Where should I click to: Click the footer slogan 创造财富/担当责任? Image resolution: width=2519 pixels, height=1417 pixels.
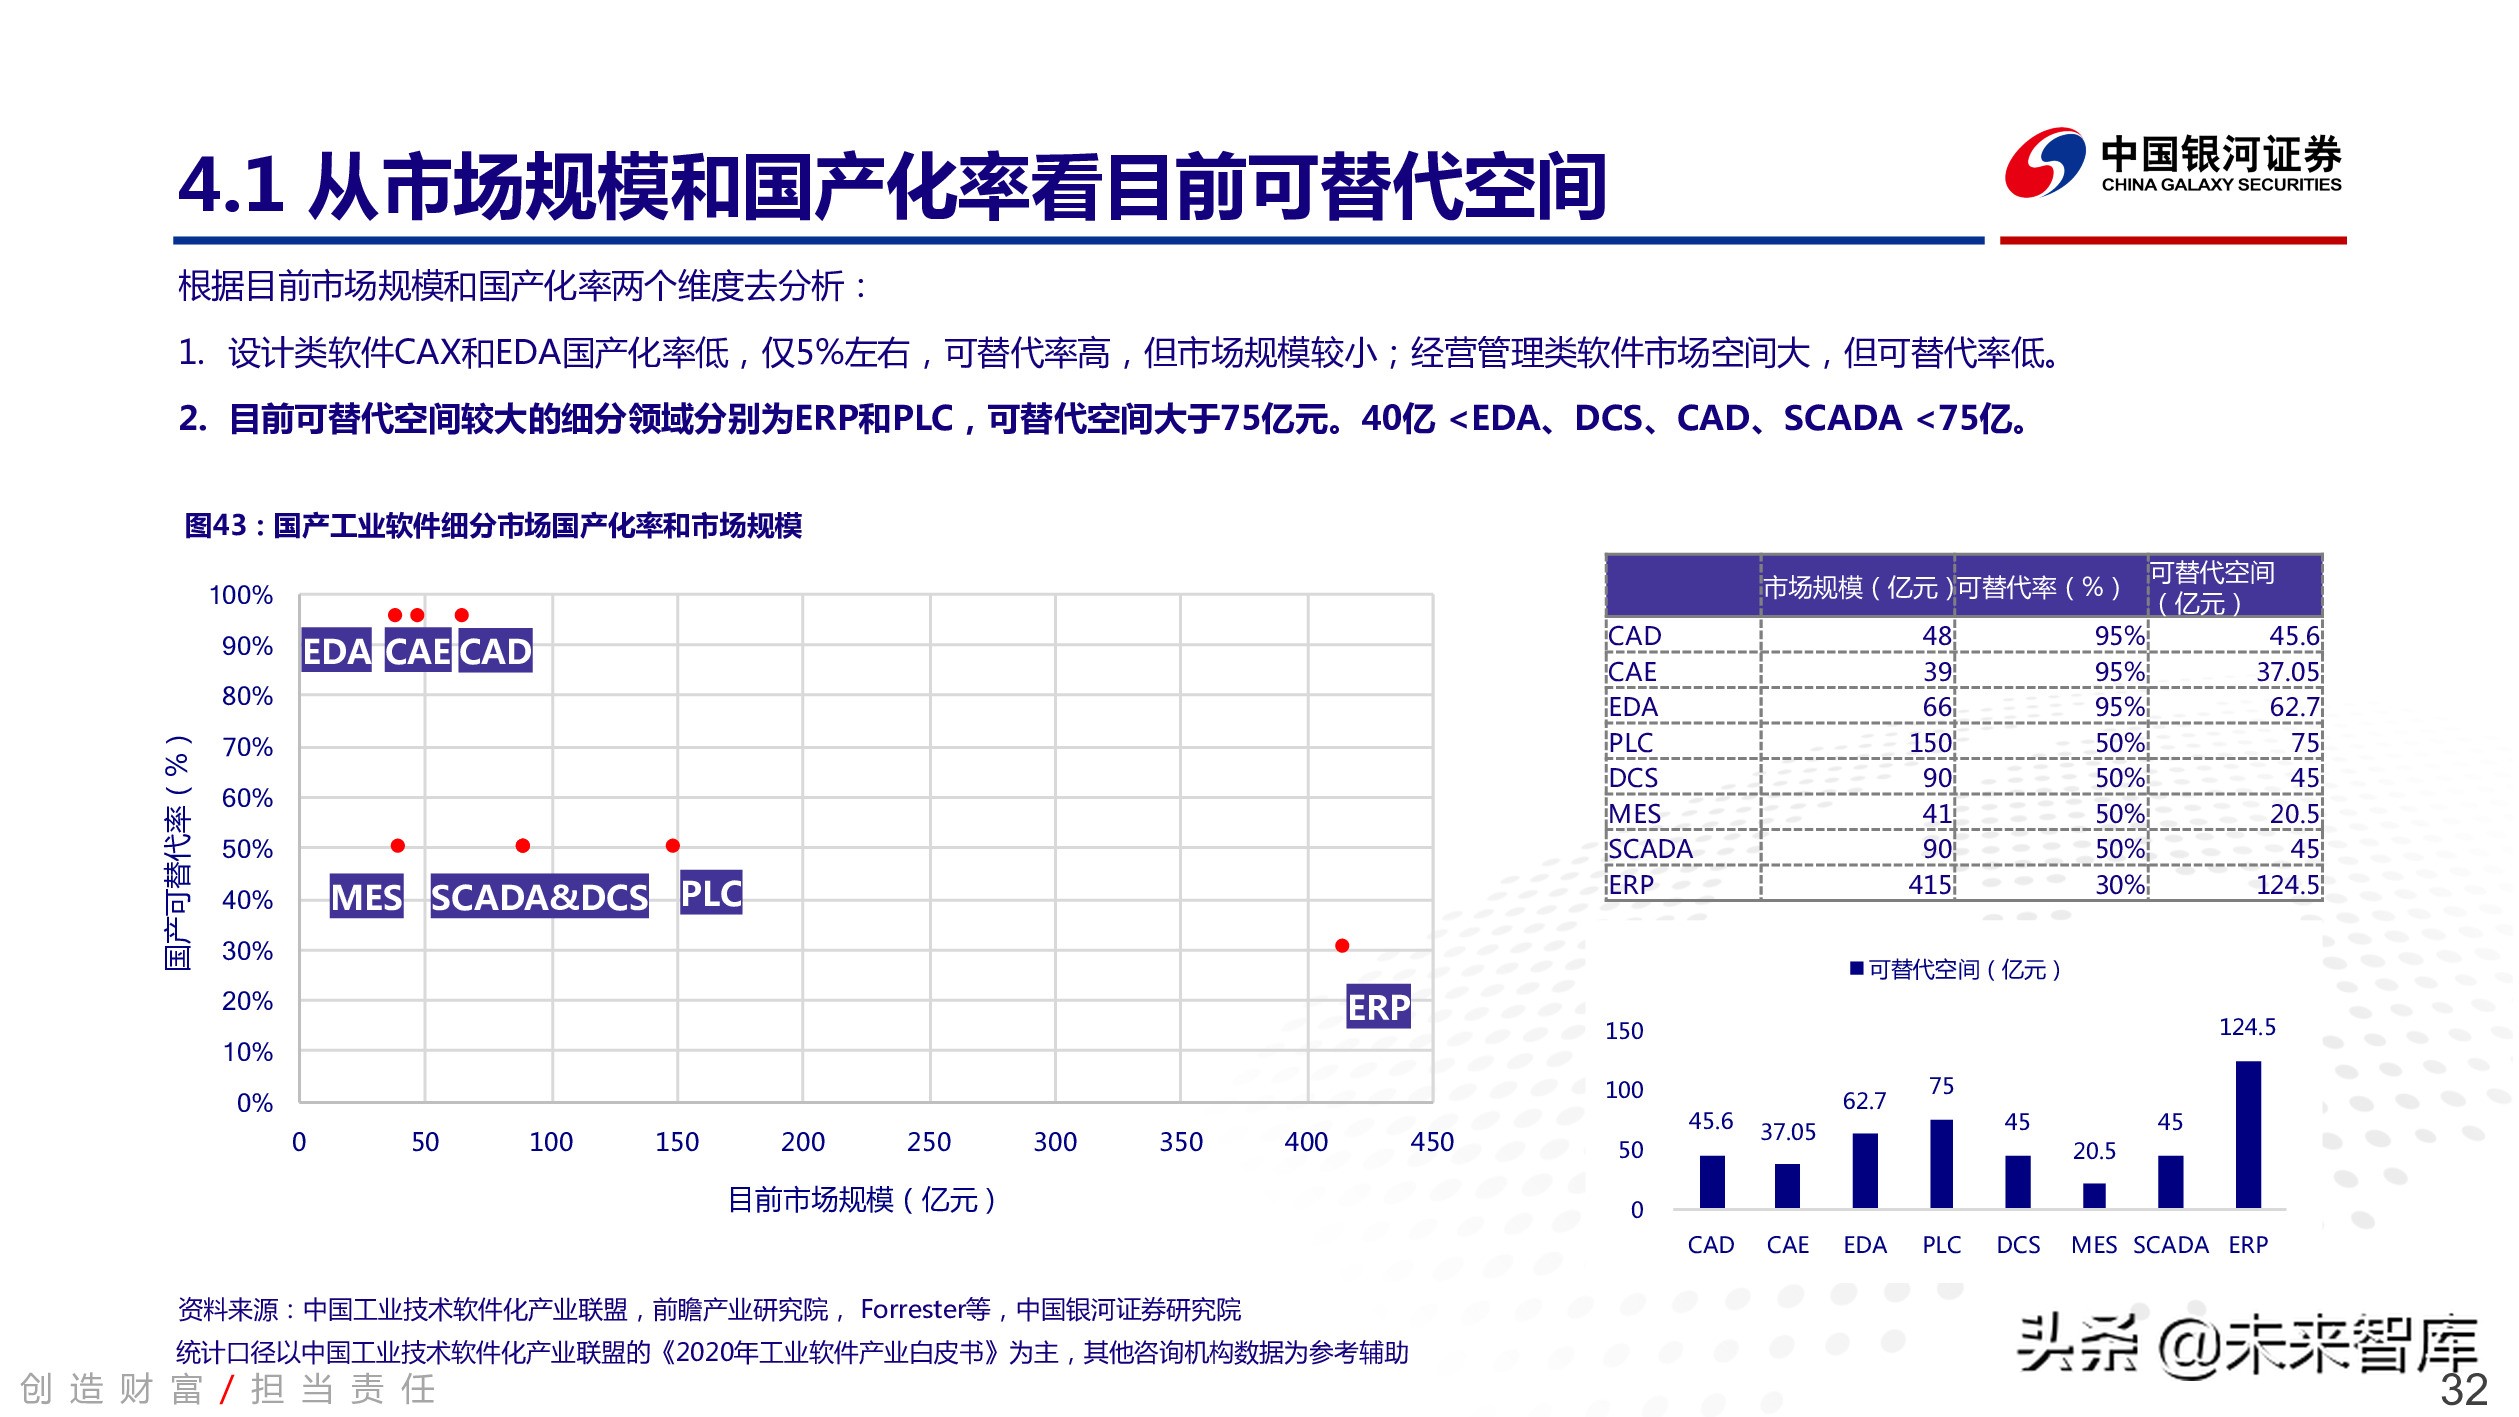click(x=228, y=1389)
